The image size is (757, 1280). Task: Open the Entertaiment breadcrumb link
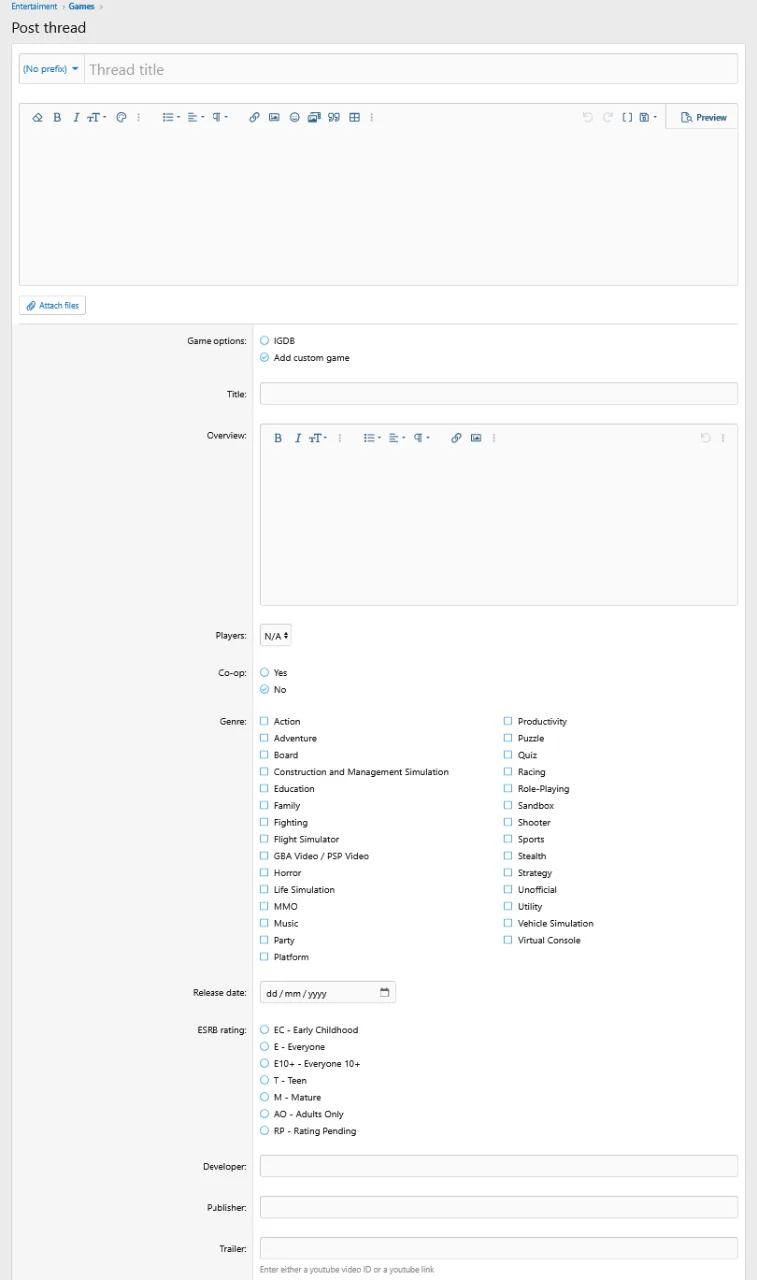click(34, 7)
